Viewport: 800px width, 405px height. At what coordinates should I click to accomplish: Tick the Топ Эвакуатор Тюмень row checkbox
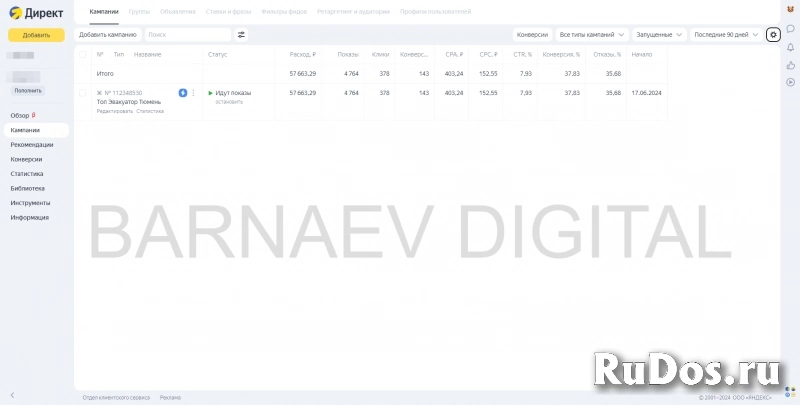(x=83, y=93)
